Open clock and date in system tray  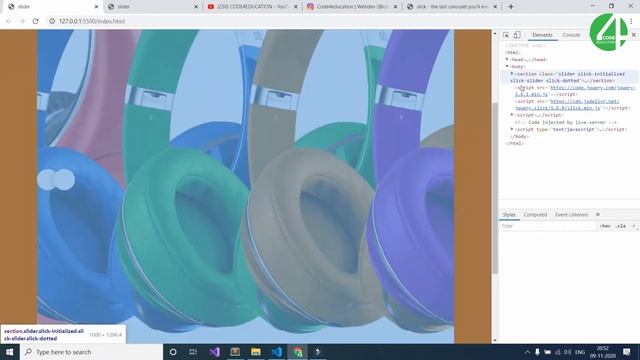coord(602,352)
